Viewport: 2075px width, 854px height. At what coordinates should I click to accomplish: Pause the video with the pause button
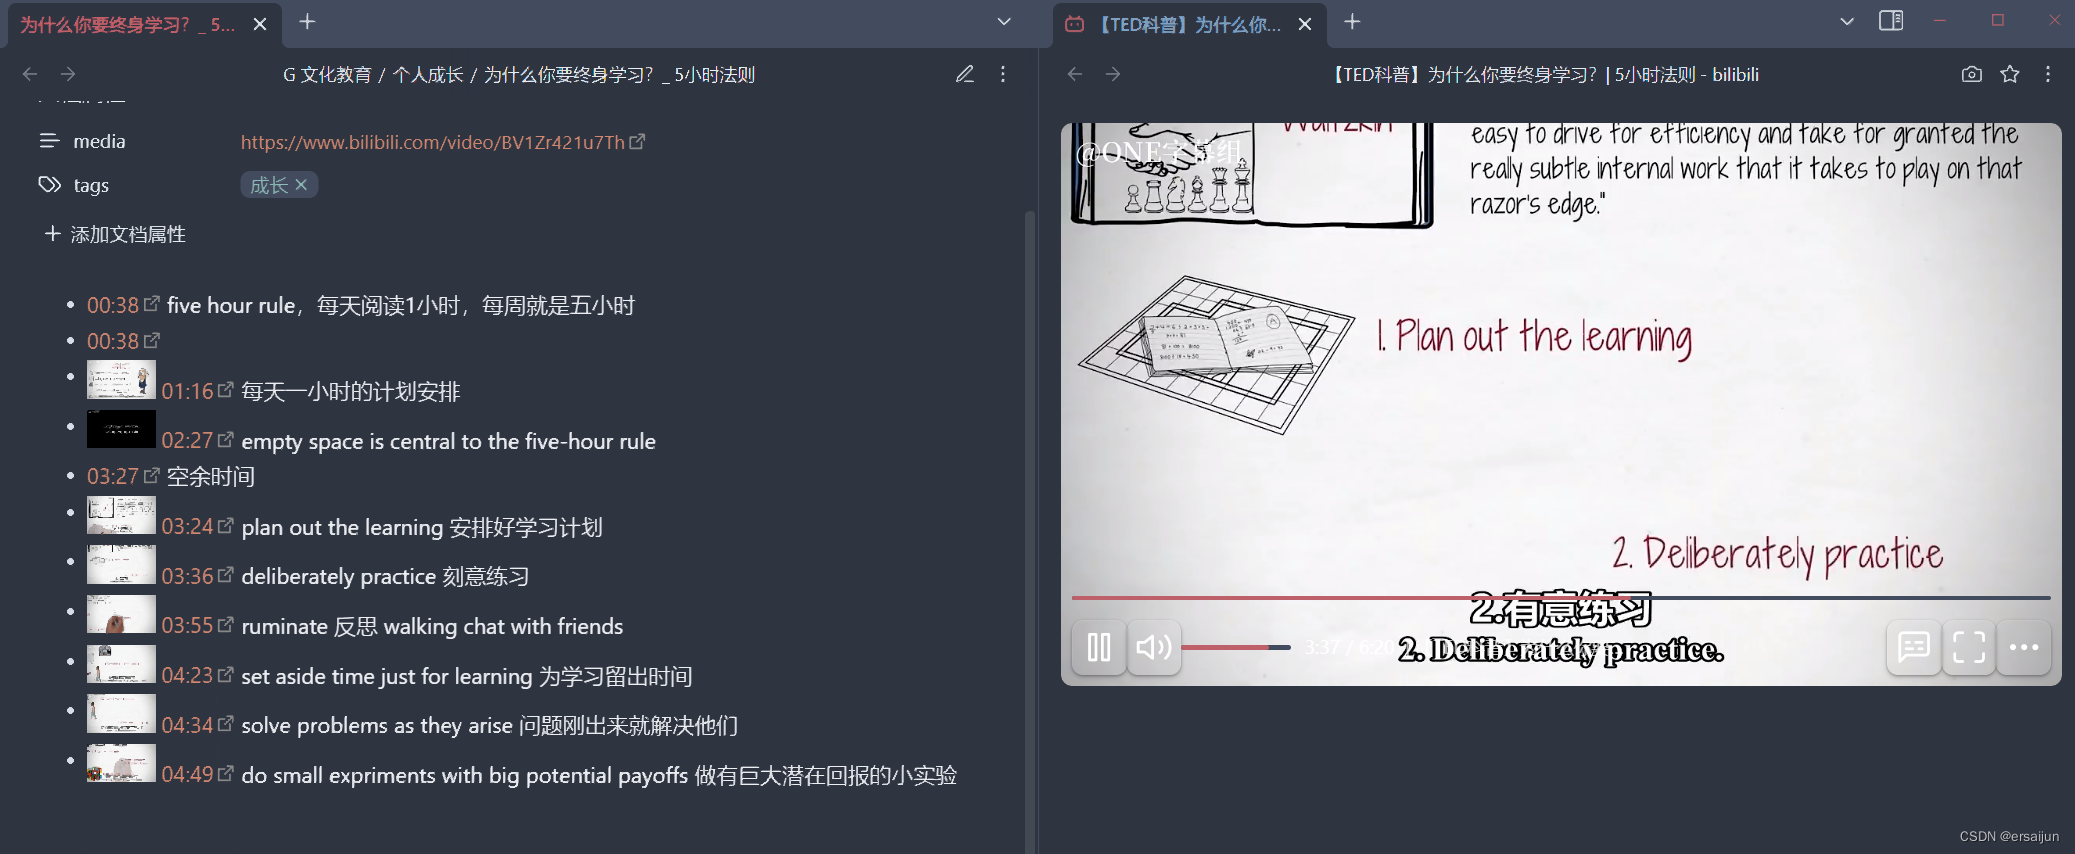(1099, 648)
